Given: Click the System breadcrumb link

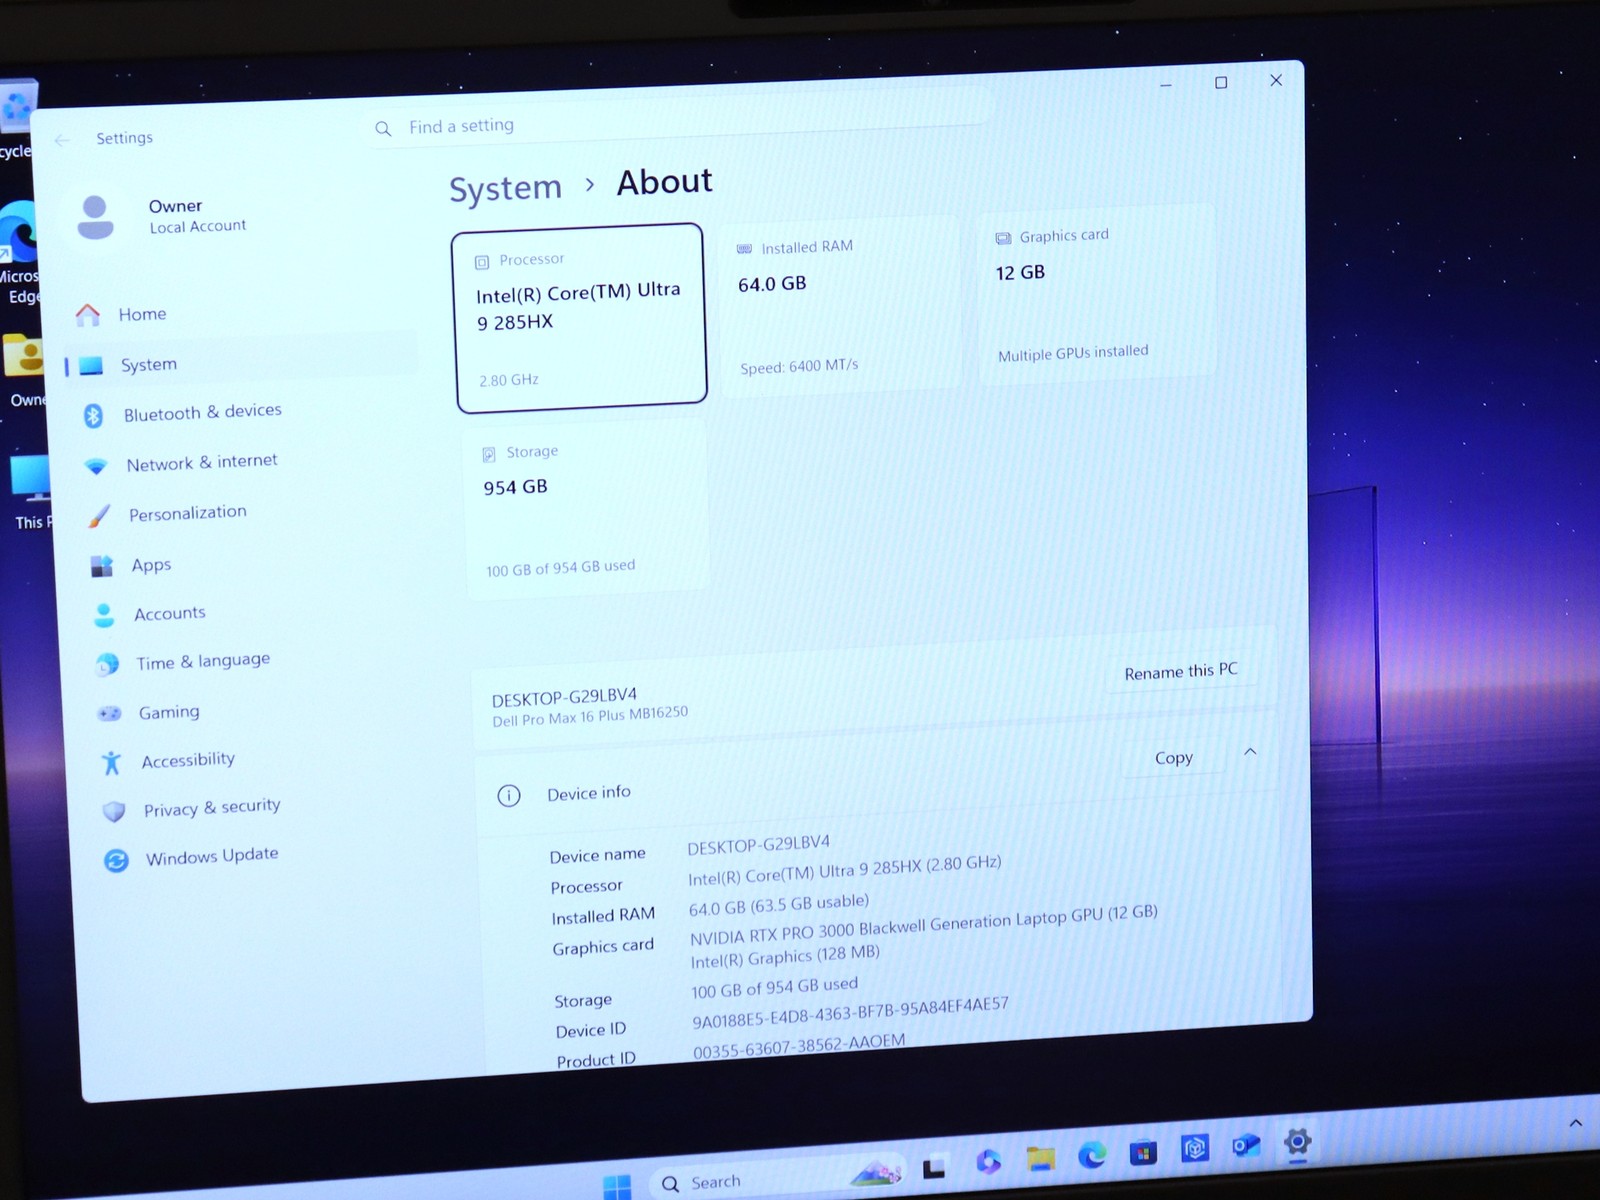Looking at the screenshot, I should point(505,189).
